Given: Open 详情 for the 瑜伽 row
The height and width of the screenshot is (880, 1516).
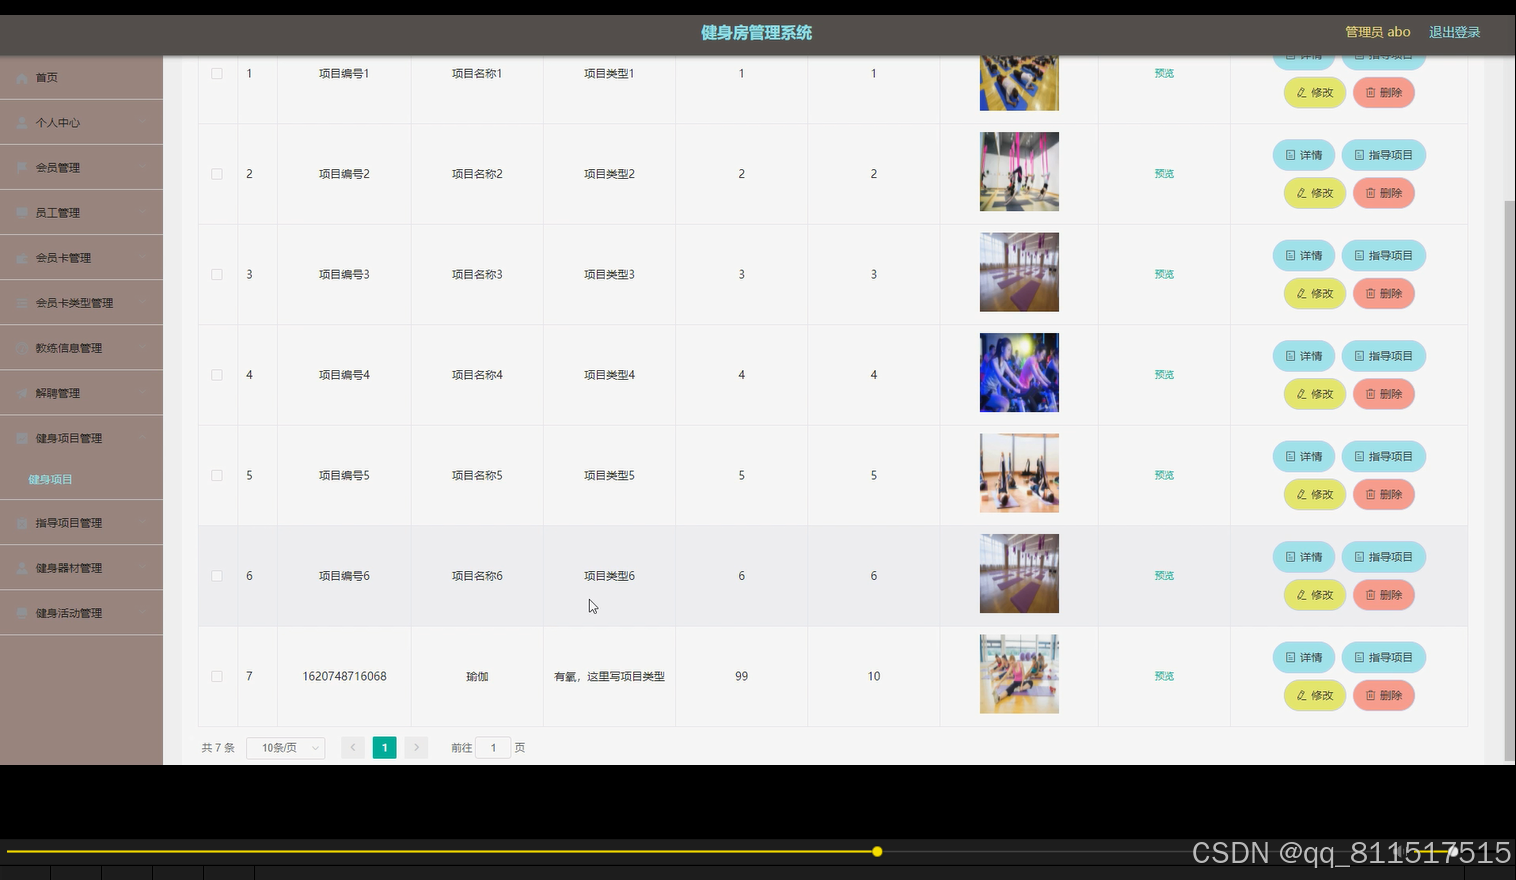Looking at the screenshot, I should click(1304, 658).
